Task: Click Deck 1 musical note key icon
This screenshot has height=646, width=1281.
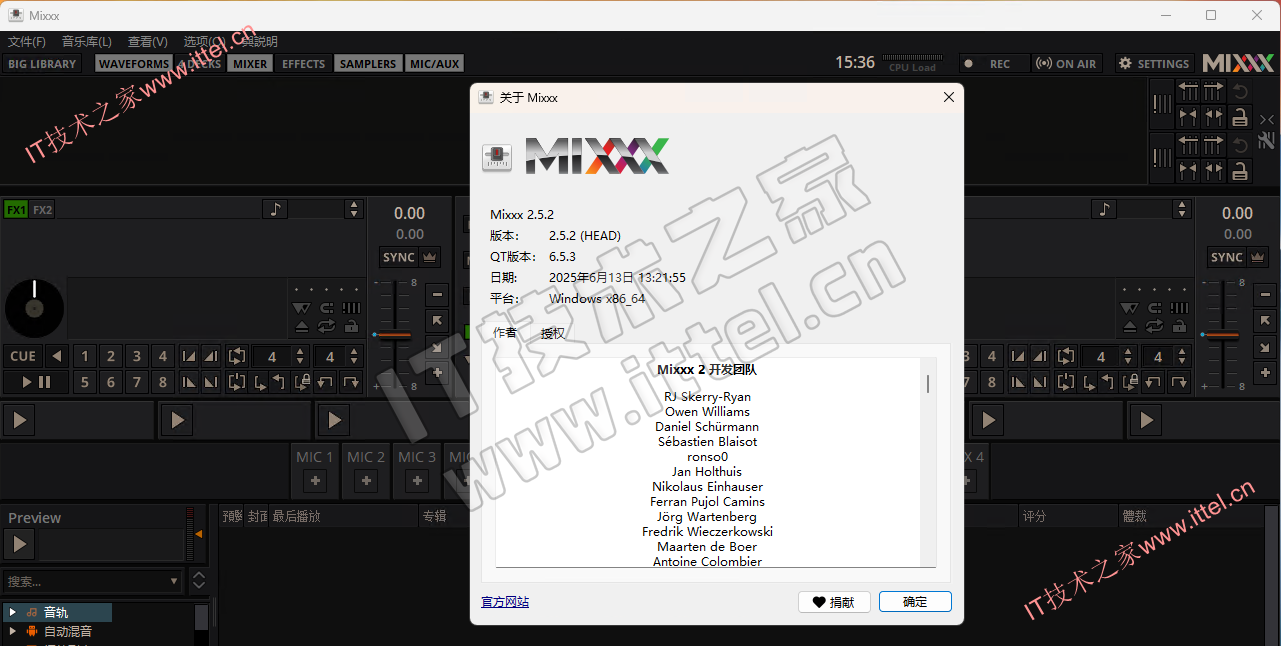Action: (276, 209)
